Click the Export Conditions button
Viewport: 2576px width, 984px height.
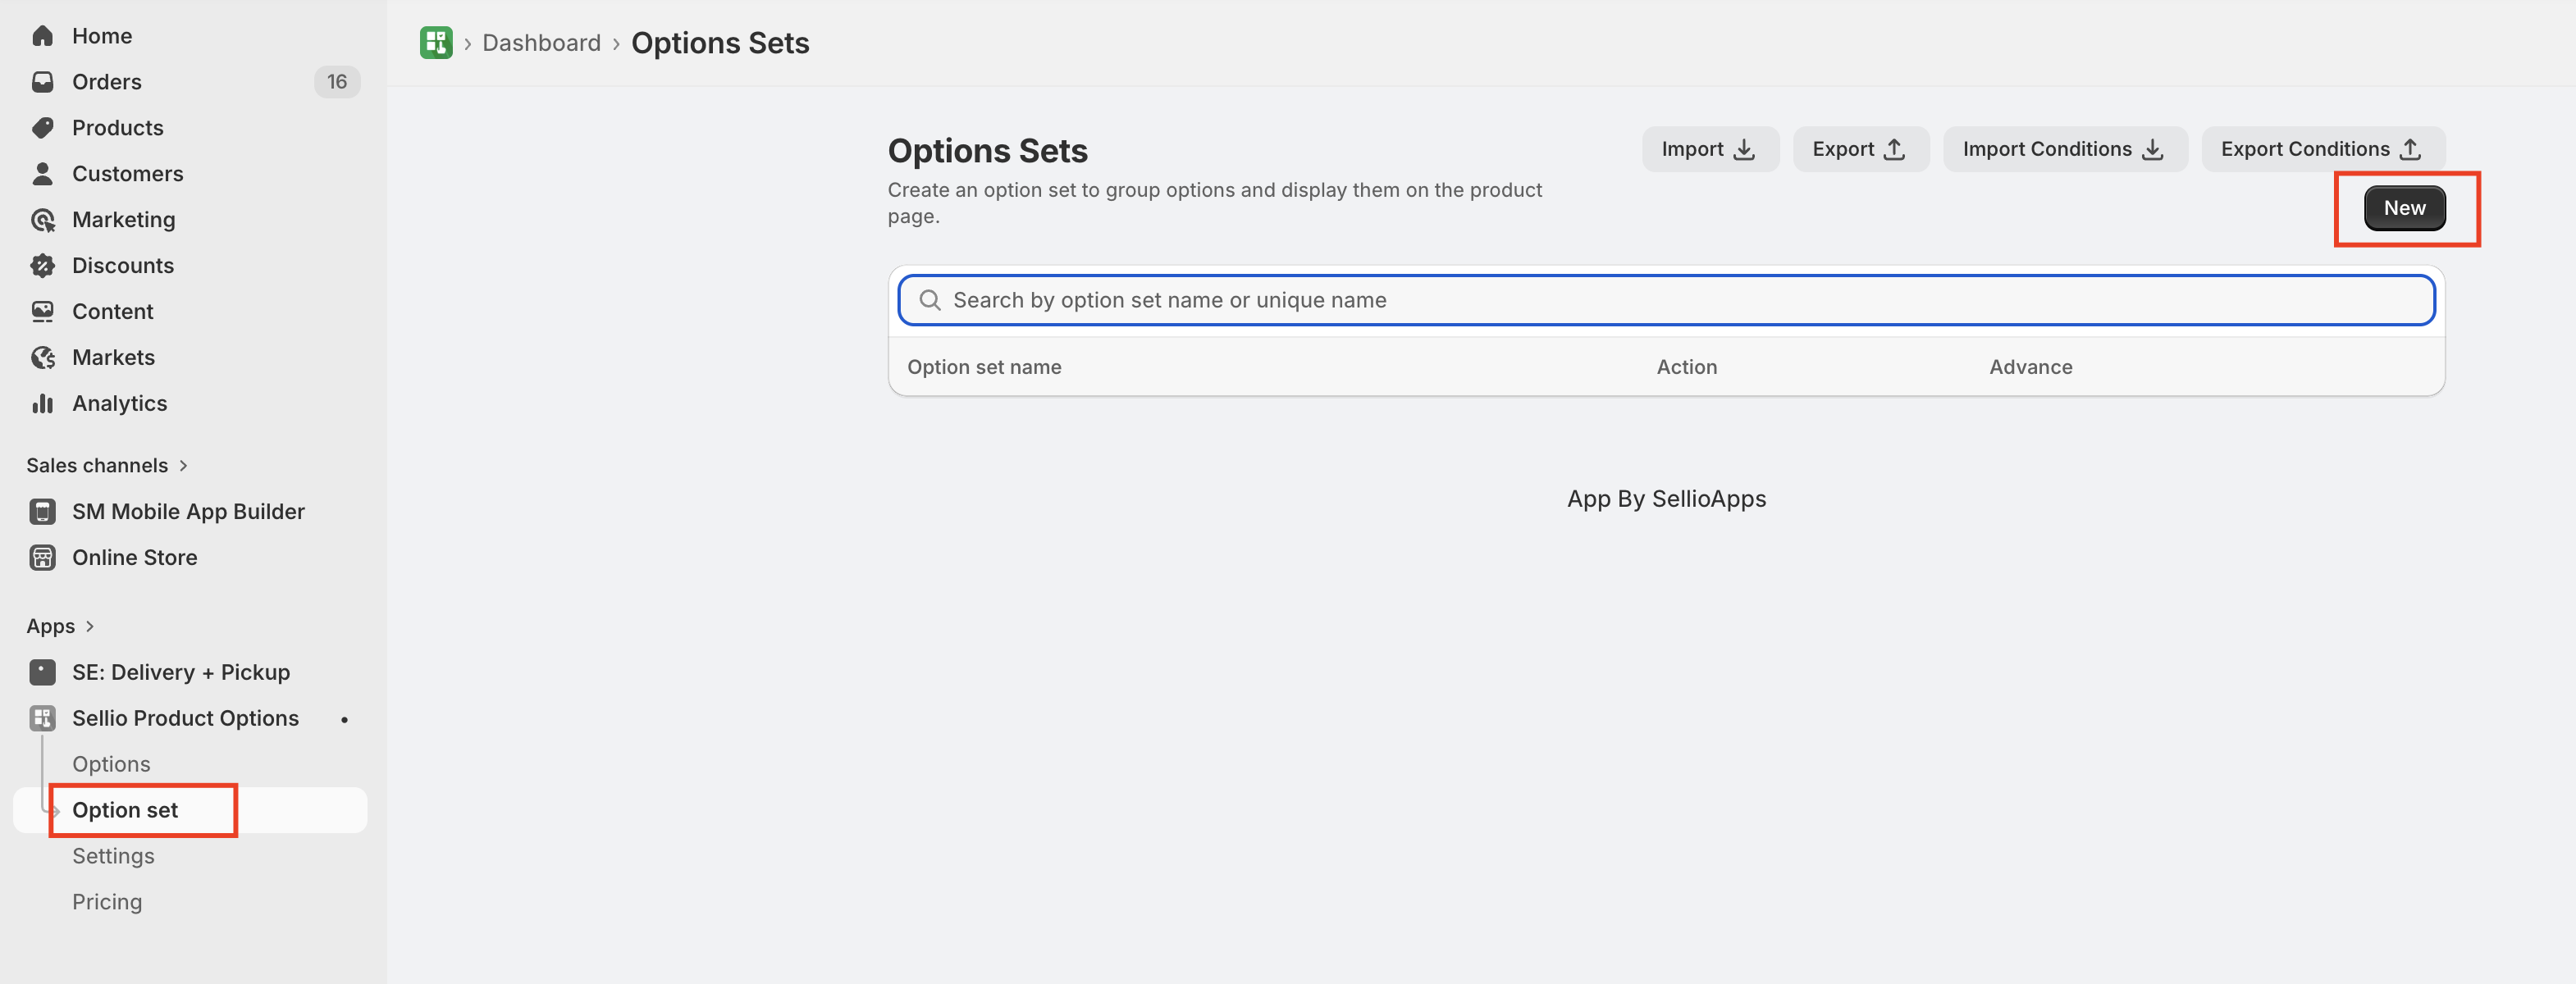coord(2322,149)
